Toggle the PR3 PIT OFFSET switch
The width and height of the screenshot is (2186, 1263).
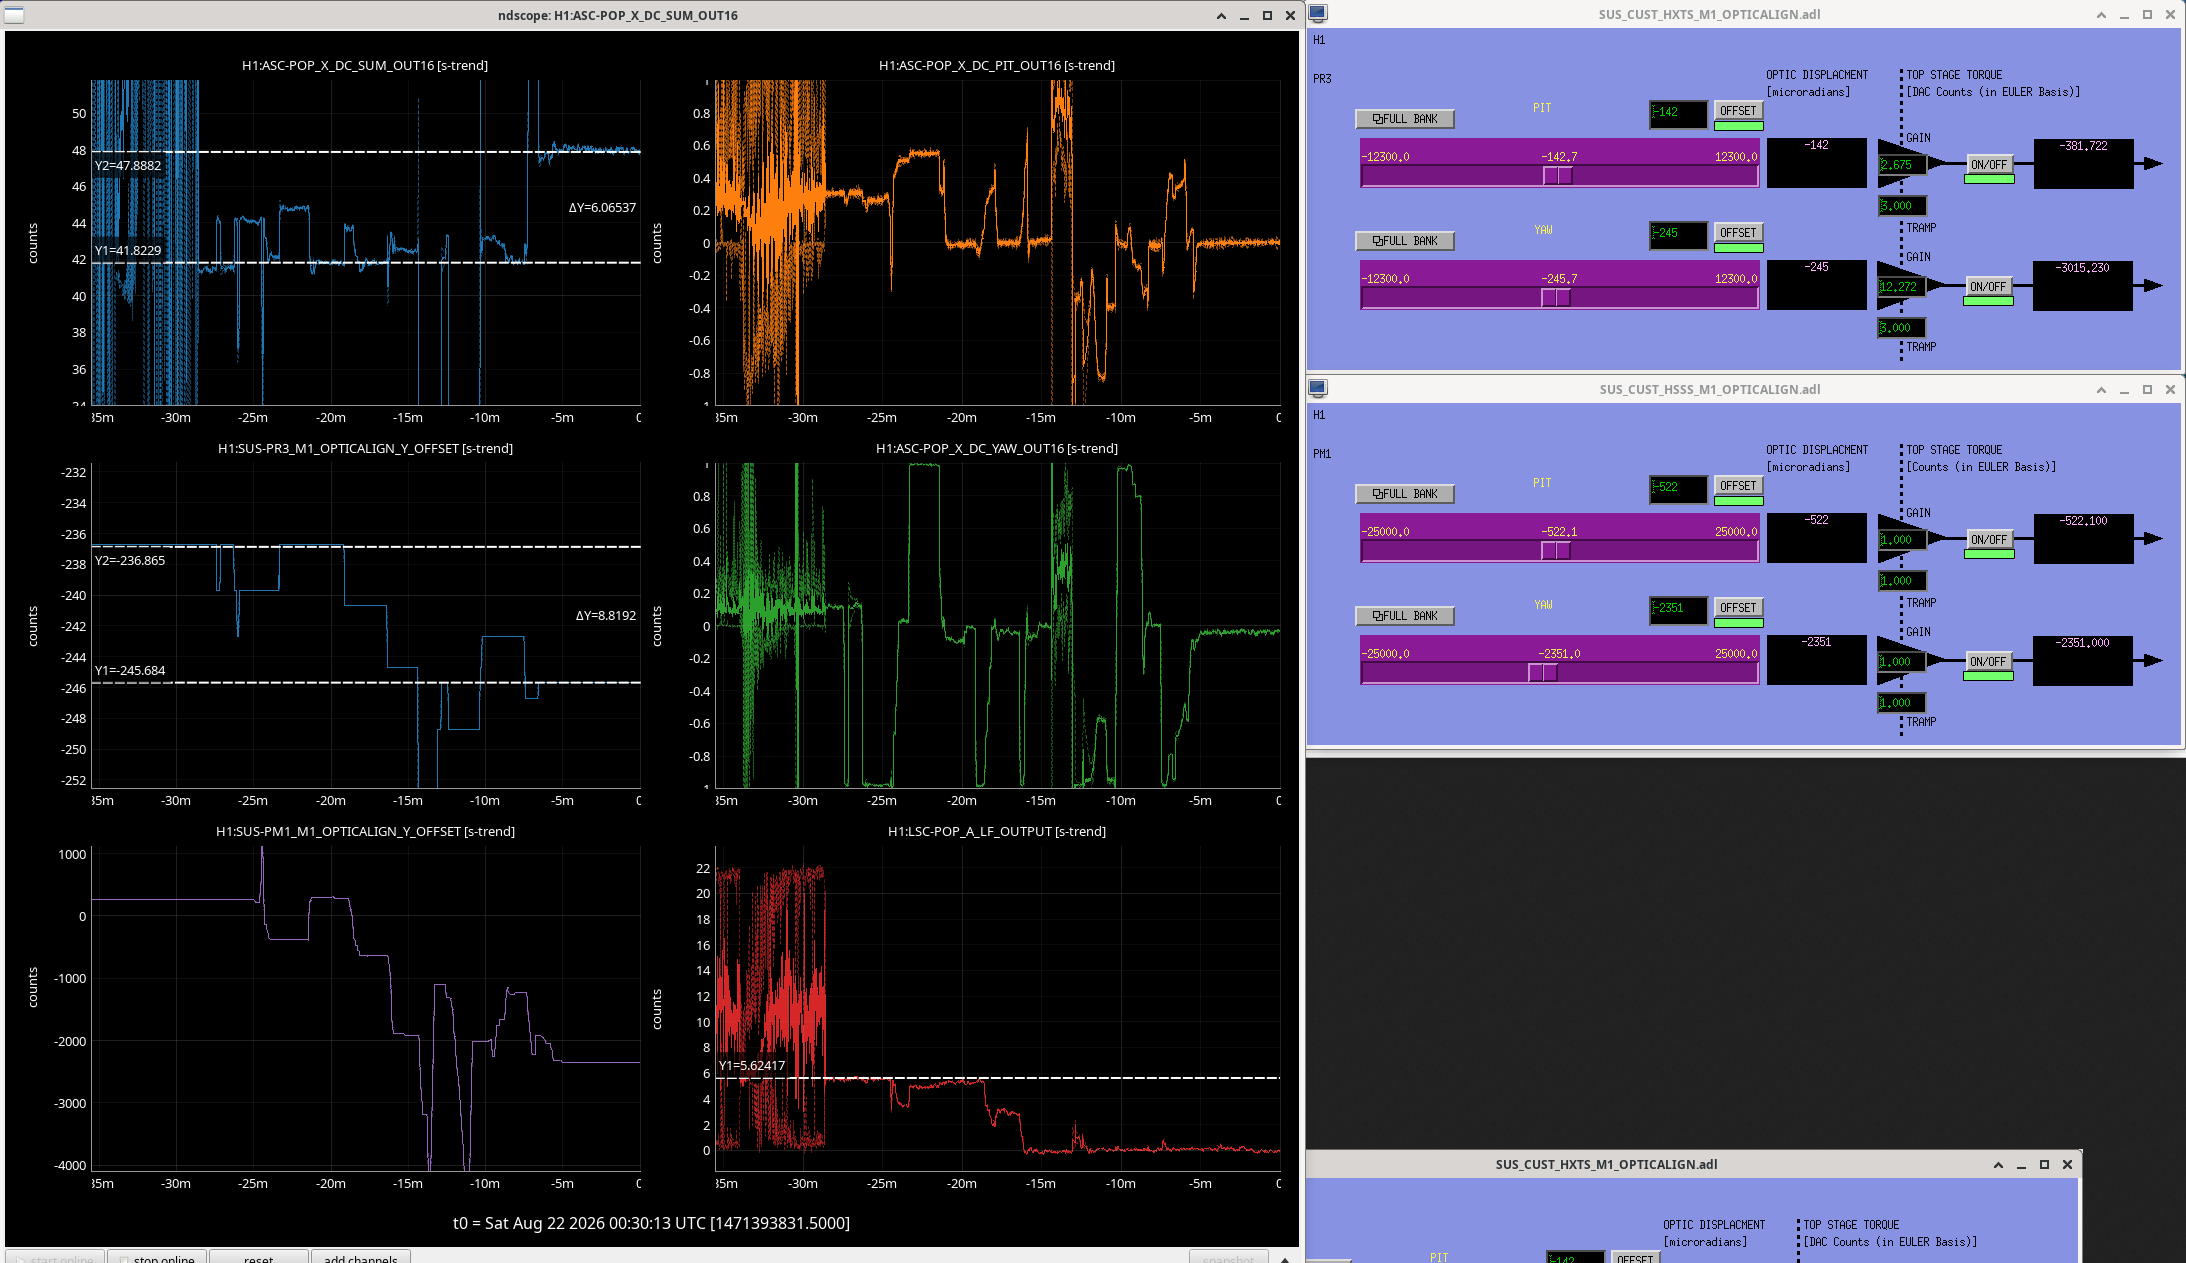pos(1738,111)
